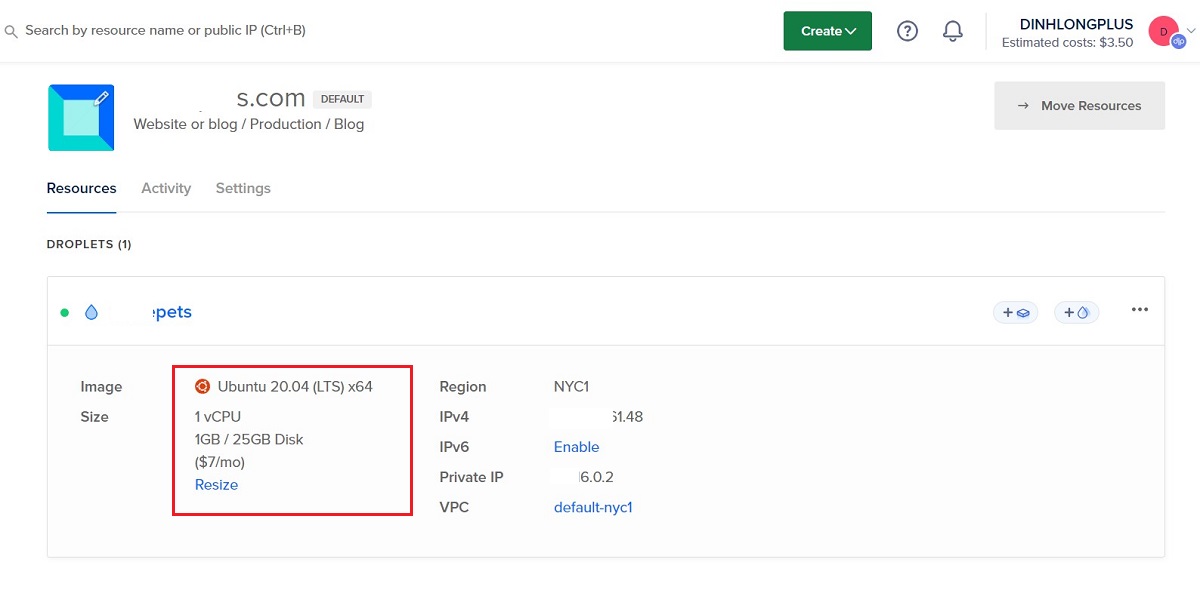
Task: Click the search magnifier icon
Action: pyautogui.click(x=10, y=30)
